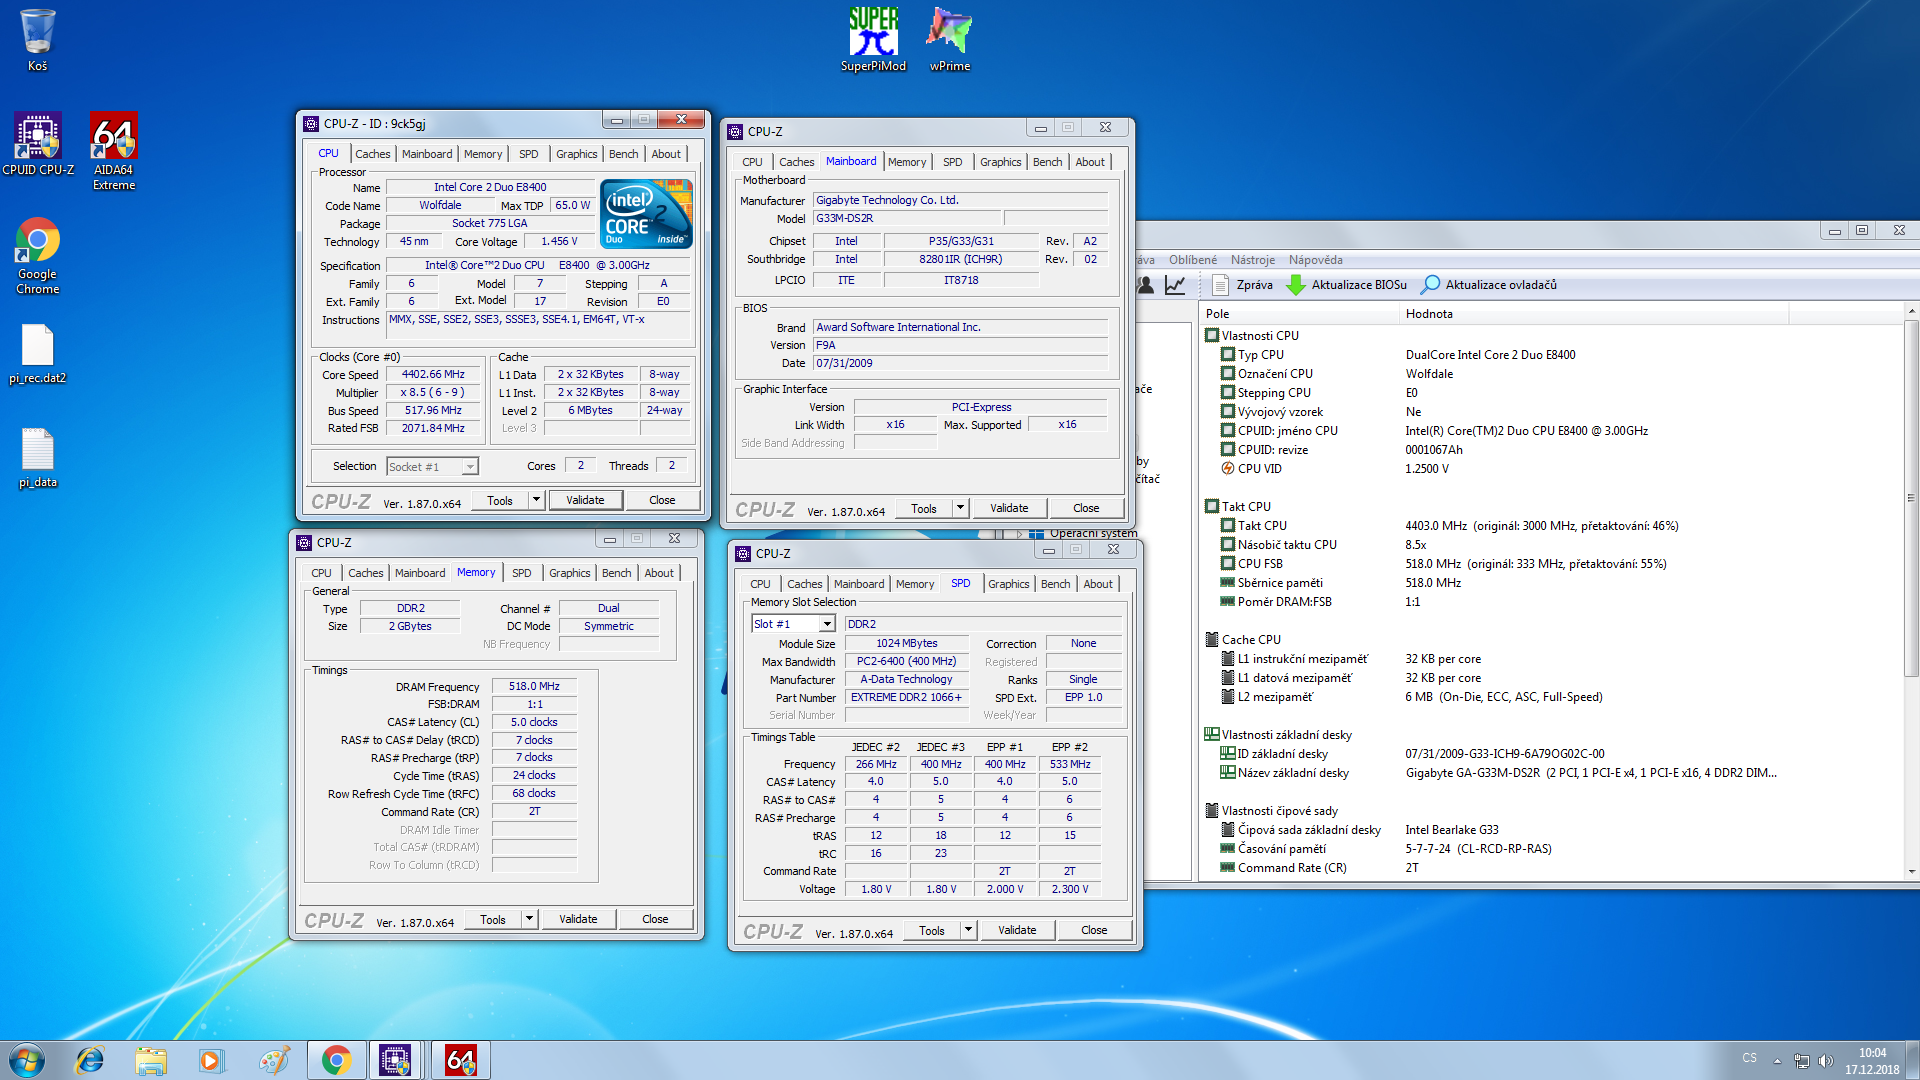
Task: Open the Oblíbené menu in AIDA64
Action: point(1192,260)
